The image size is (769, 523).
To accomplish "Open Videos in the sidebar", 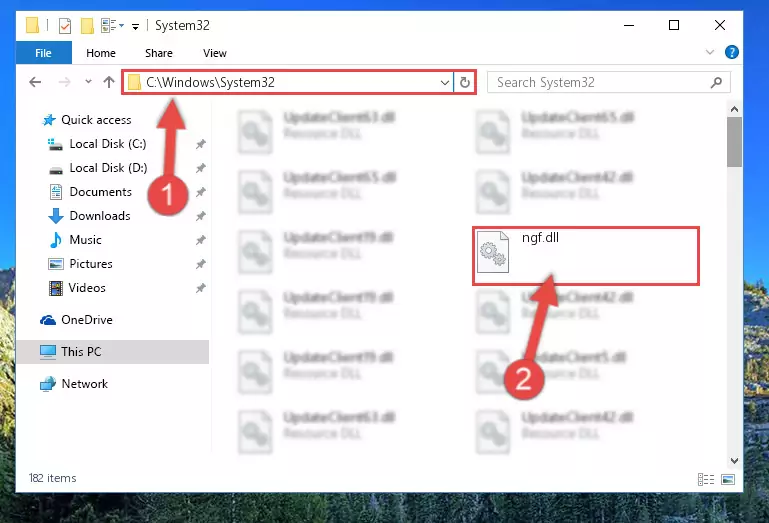I will coord(87,288).
